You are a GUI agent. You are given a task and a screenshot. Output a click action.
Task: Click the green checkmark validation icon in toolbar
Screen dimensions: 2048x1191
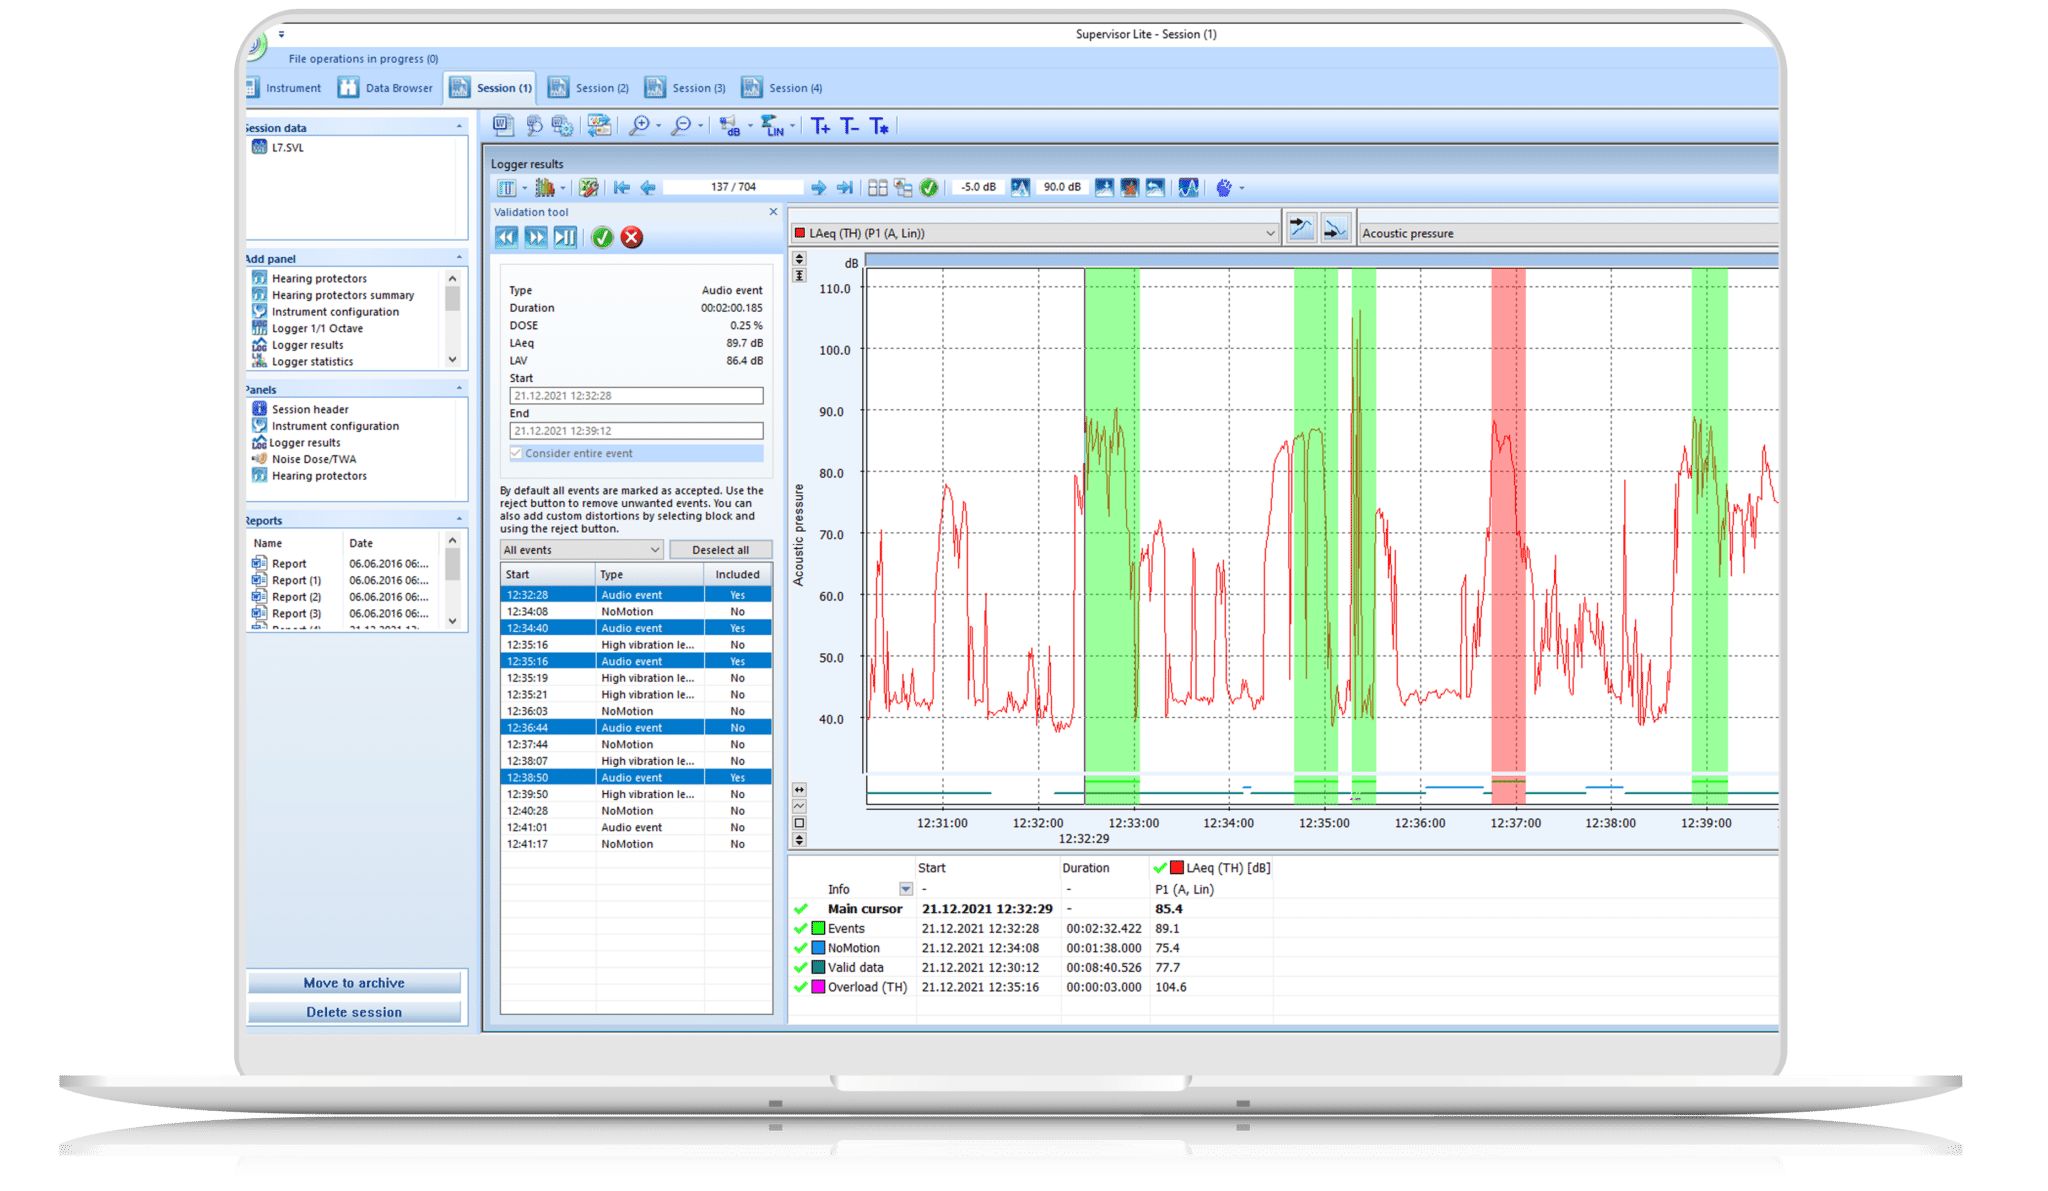[928, 187]
